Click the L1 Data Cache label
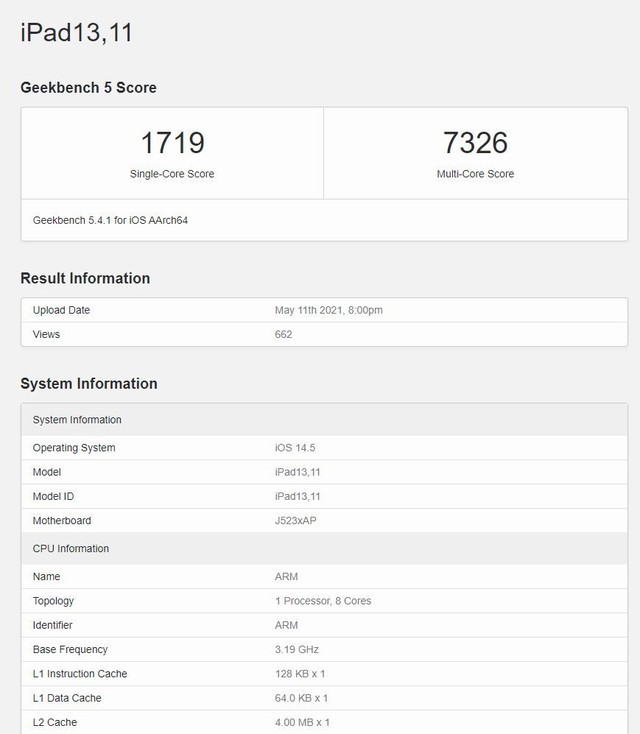This screenshot has height=734, width=640. tap(67, 698)
